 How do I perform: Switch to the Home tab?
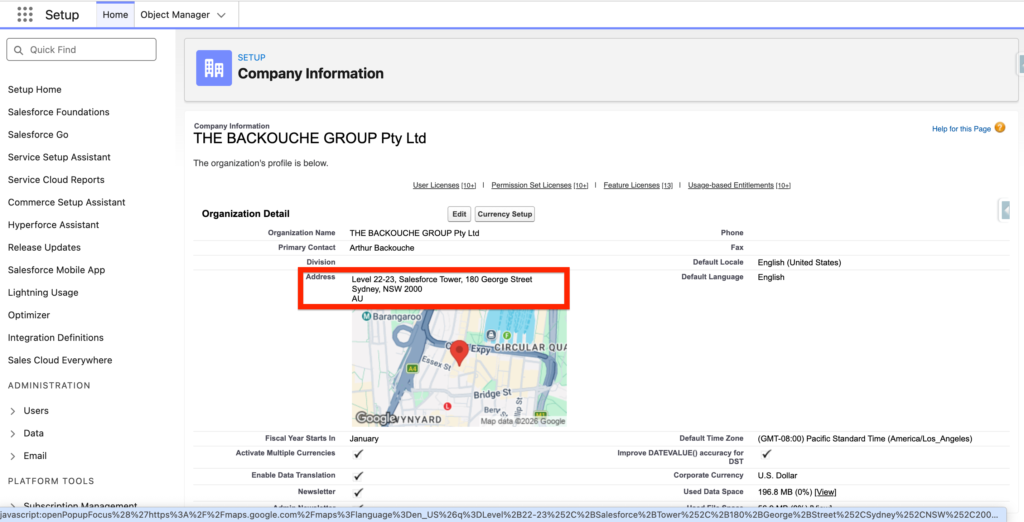click(115, 15)
